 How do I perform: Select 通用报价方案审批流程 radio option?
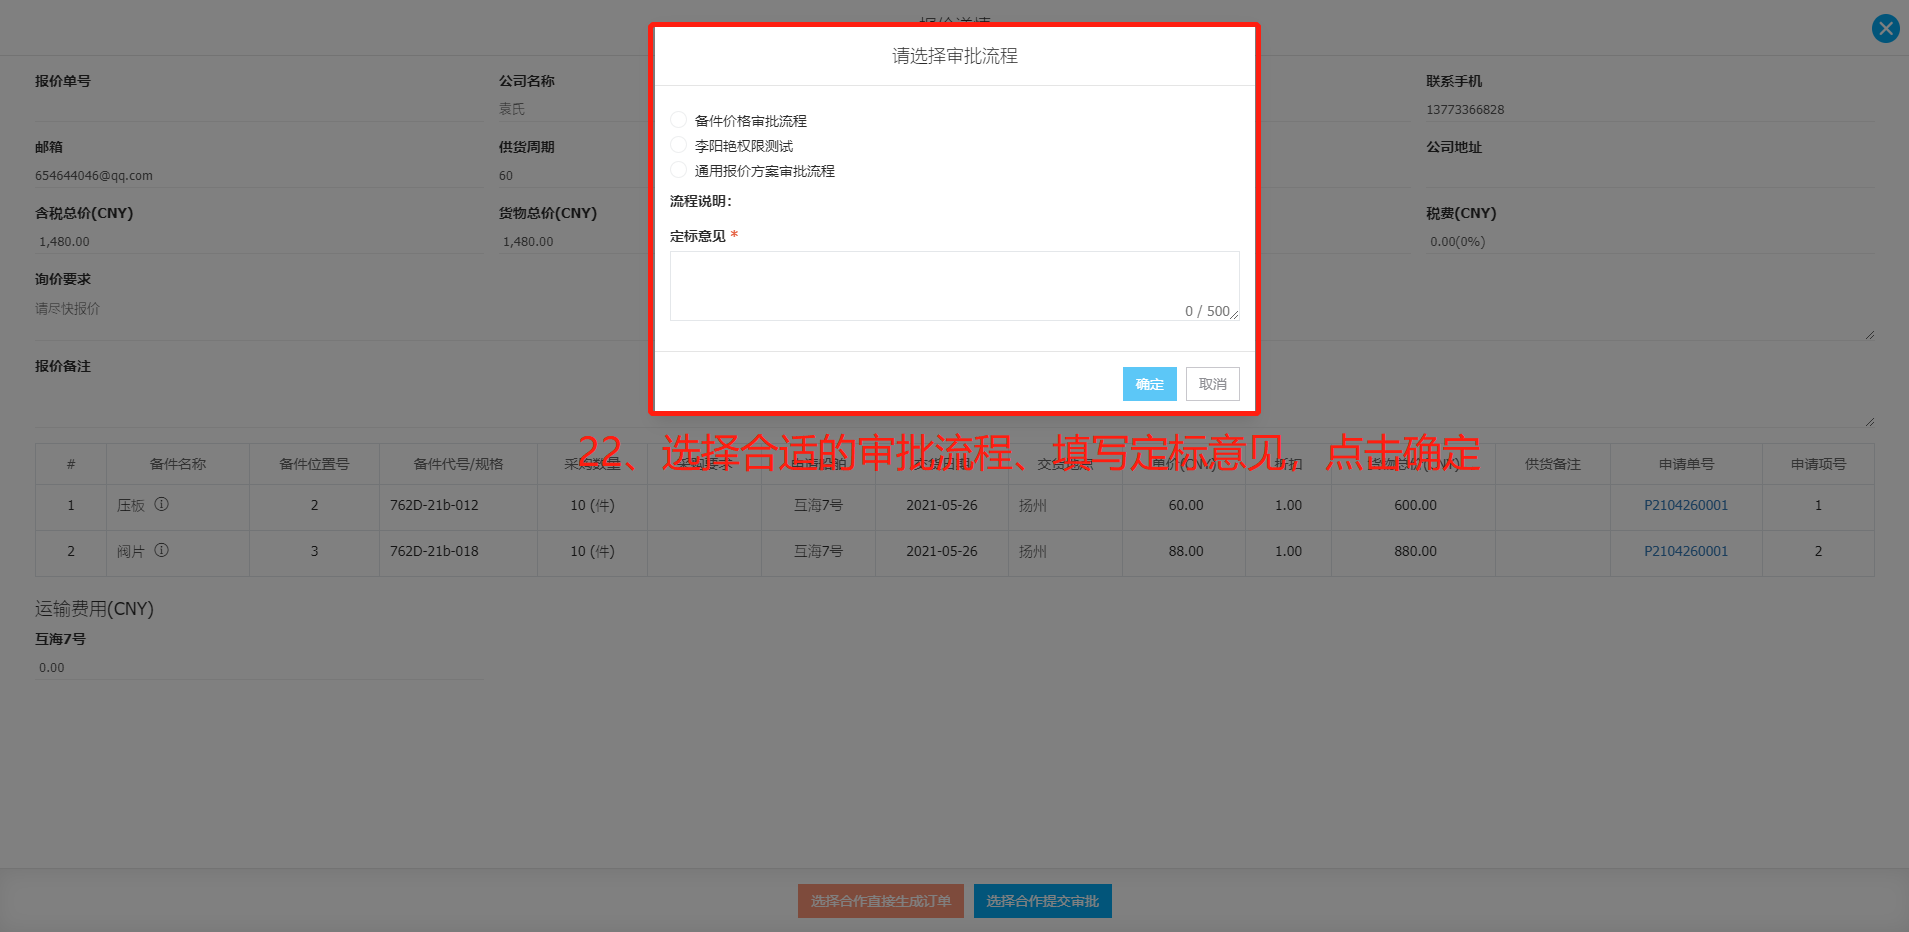679,170
